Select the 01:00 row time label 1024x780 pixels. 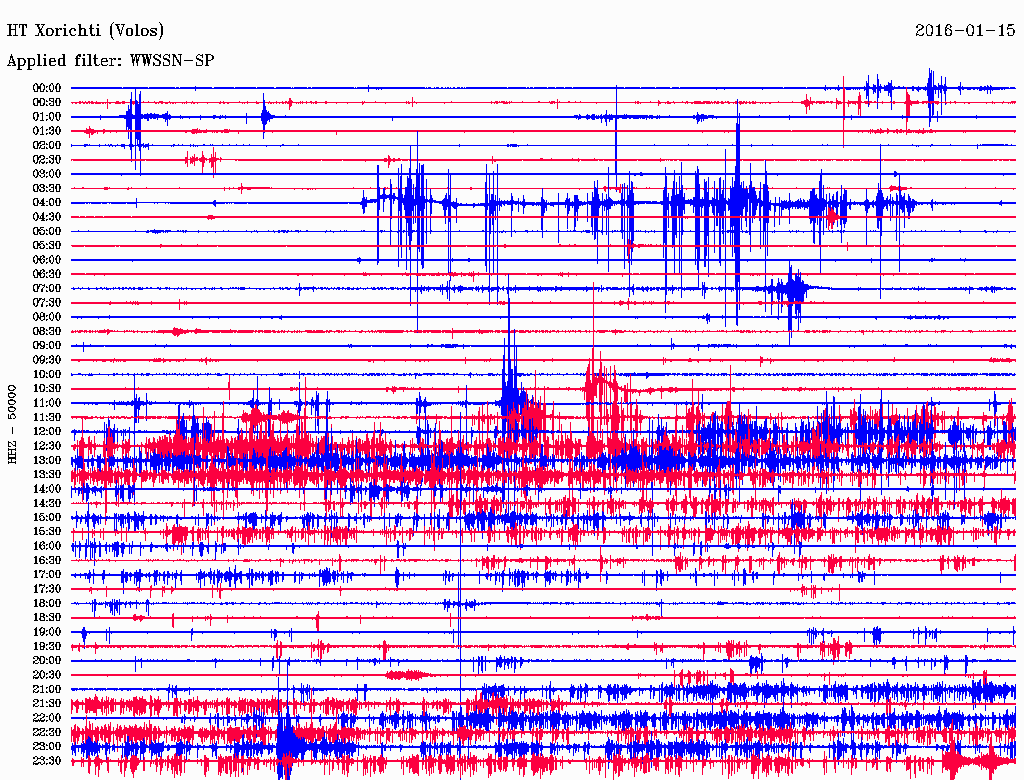(47, 117)
